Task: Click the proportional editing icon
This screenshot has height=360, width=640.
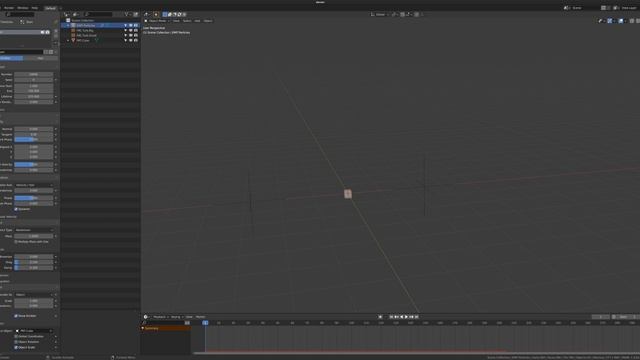Action: click(416, 14)
